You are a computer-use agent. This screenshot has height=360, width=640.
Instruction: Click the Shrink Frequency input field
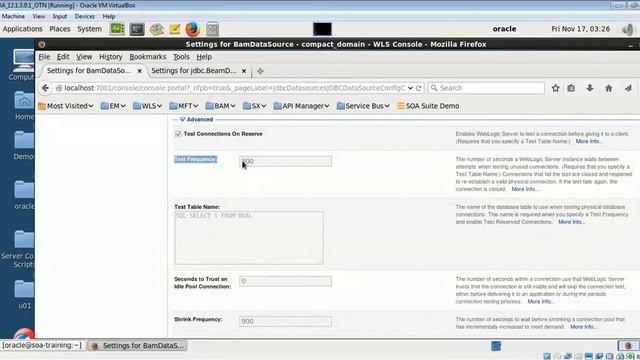(285, 321)
